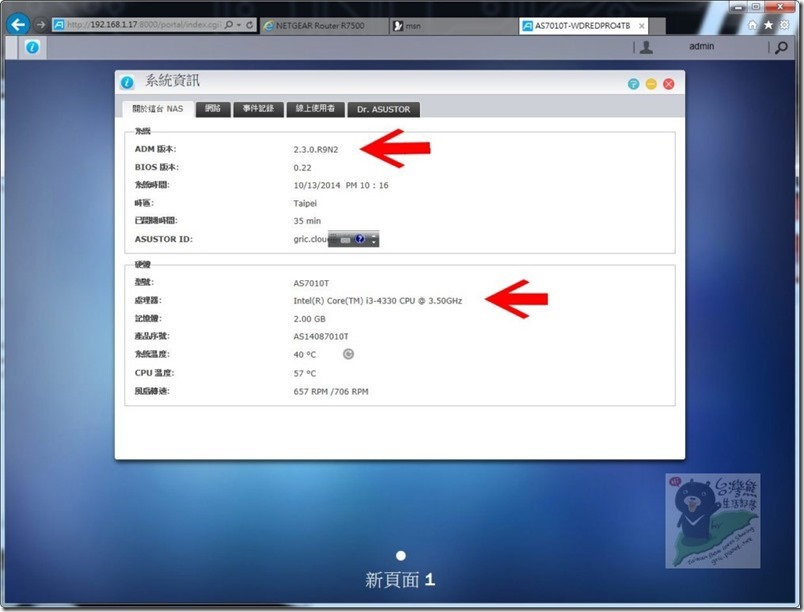Open the small arrow on the floating toolbar
Viewport: 804px width, 612px height.
coord(374,241)
